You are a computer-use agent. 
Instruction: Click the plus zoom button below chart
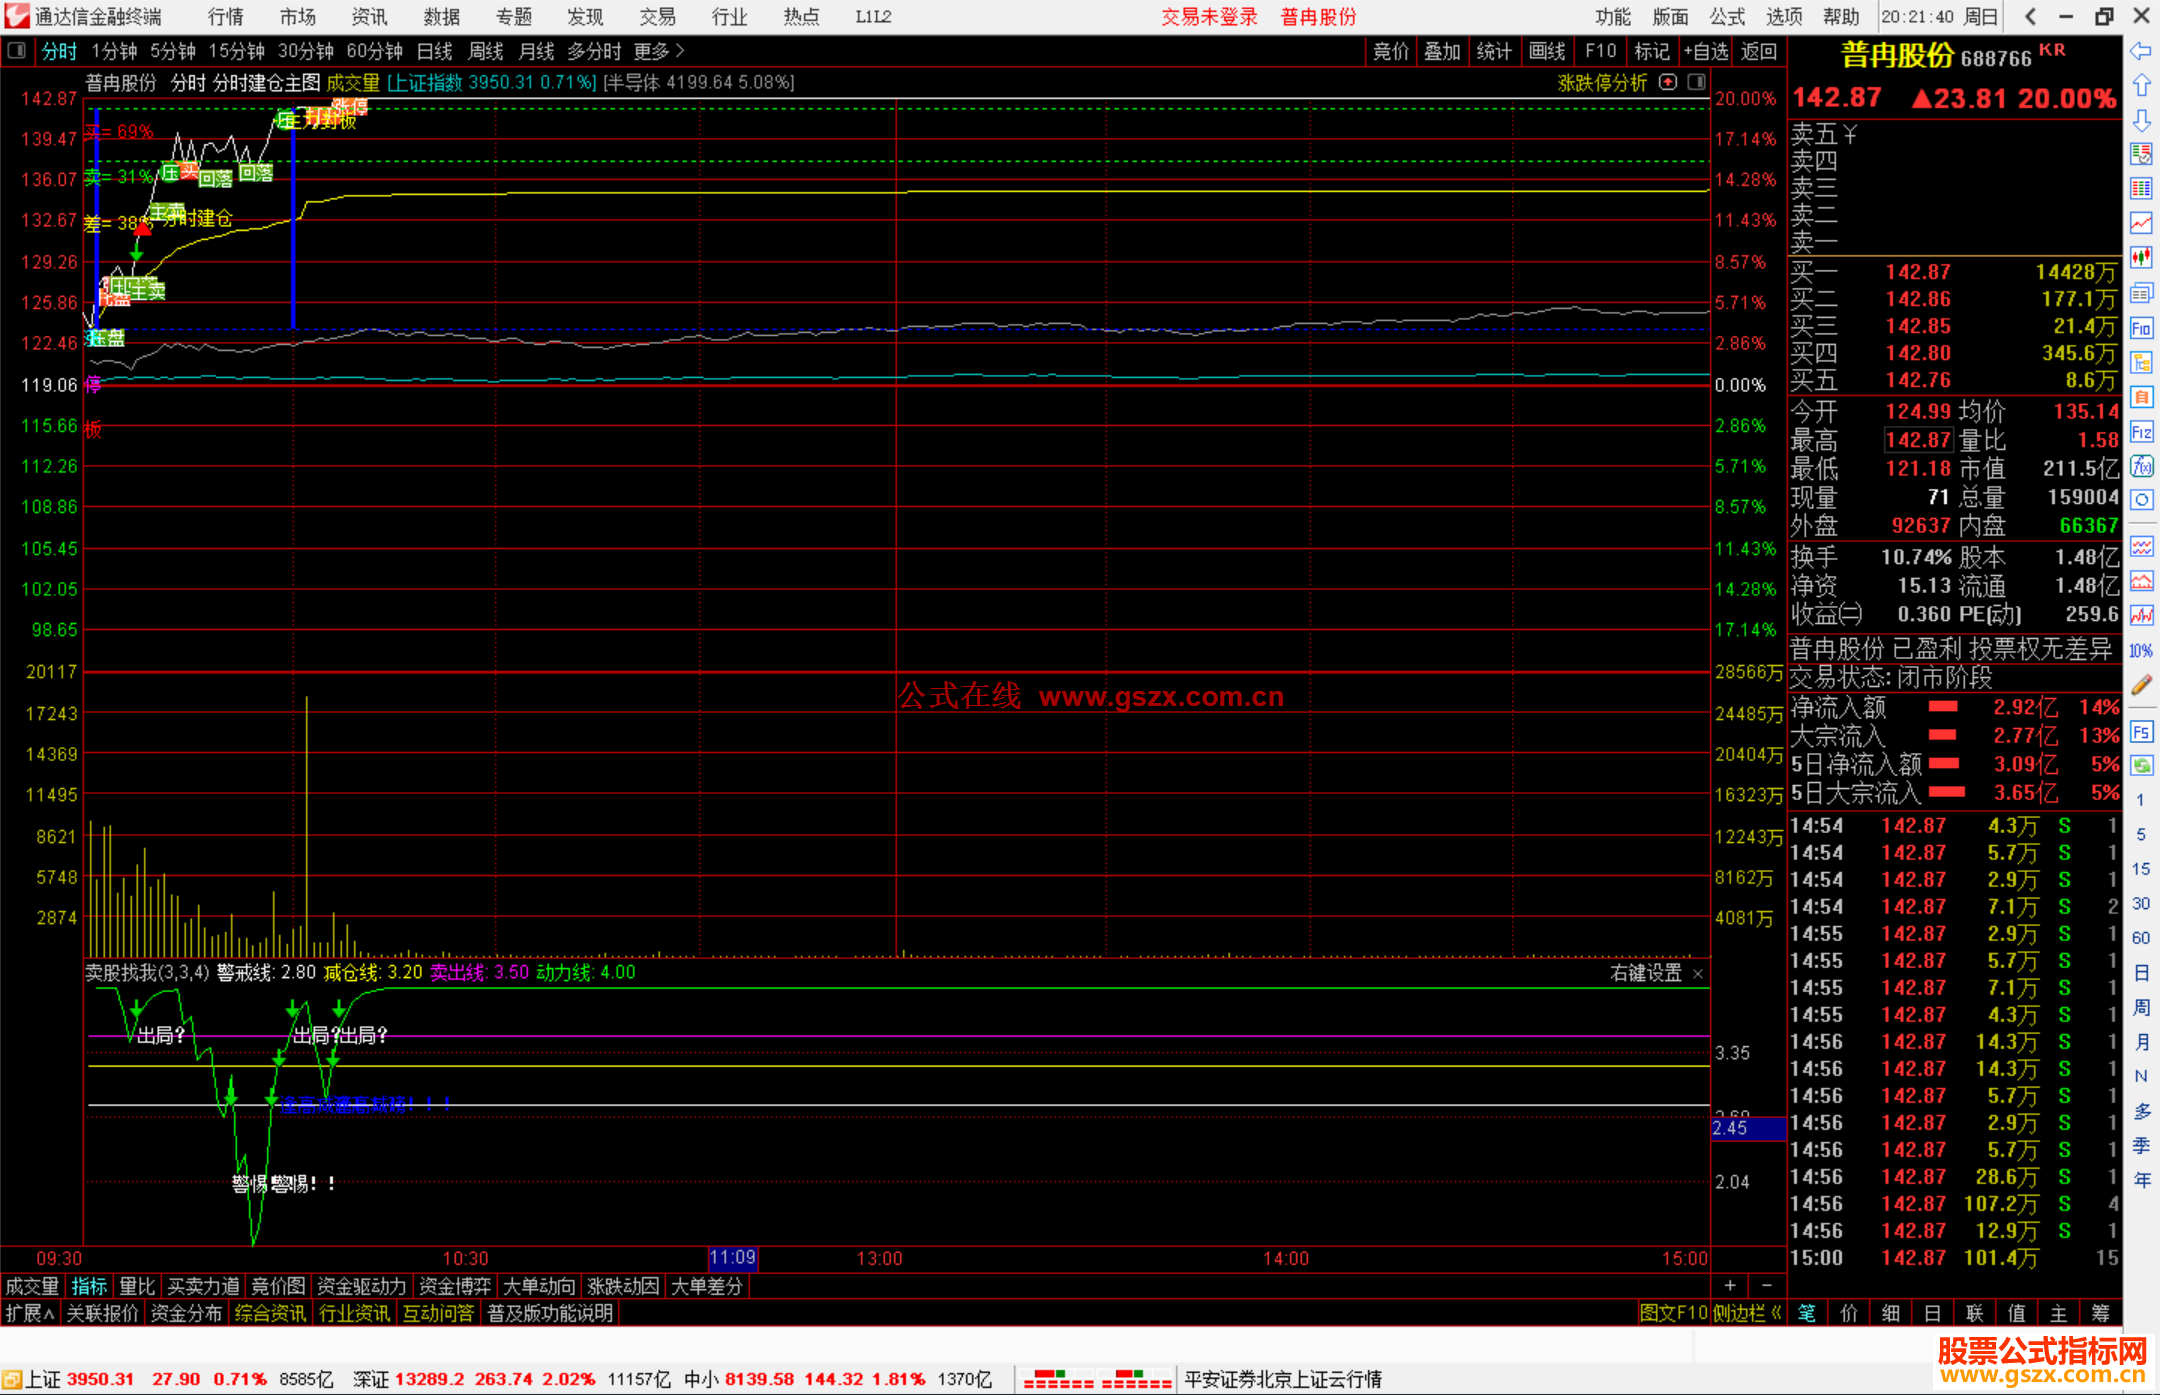[x=1730, y=1285]
